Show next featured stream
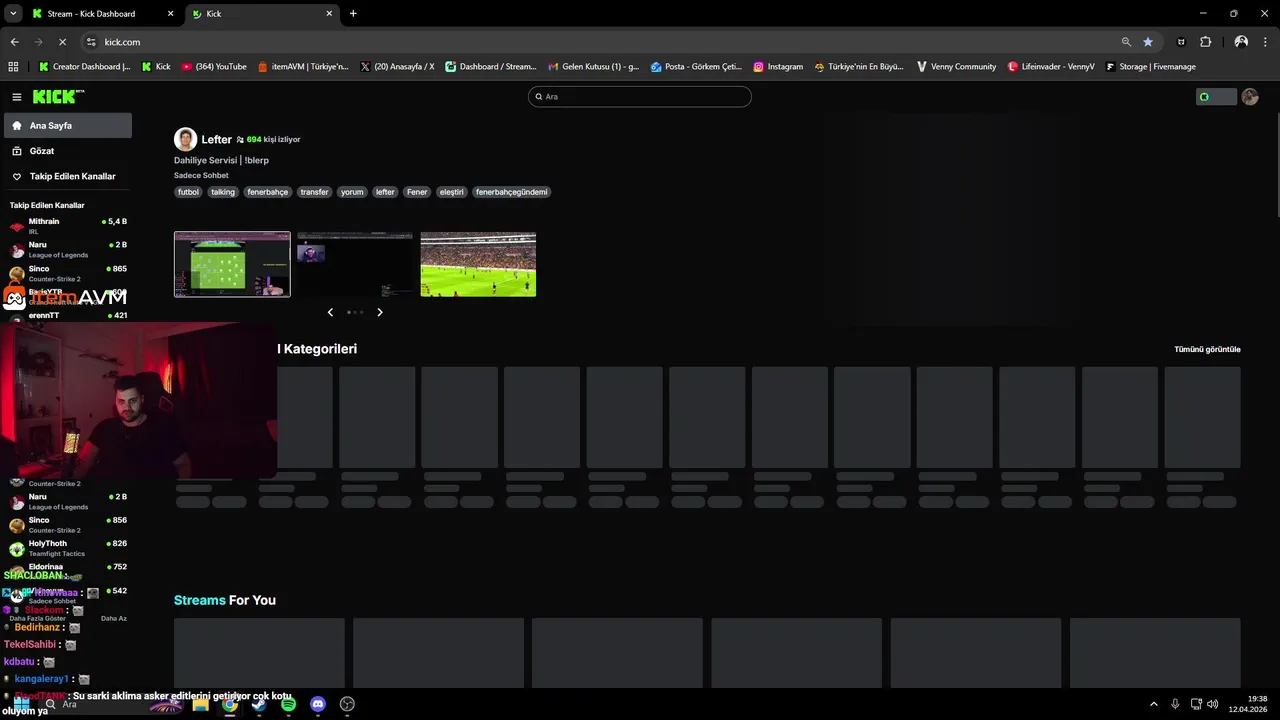1280x720 pixels. (380, 312)
